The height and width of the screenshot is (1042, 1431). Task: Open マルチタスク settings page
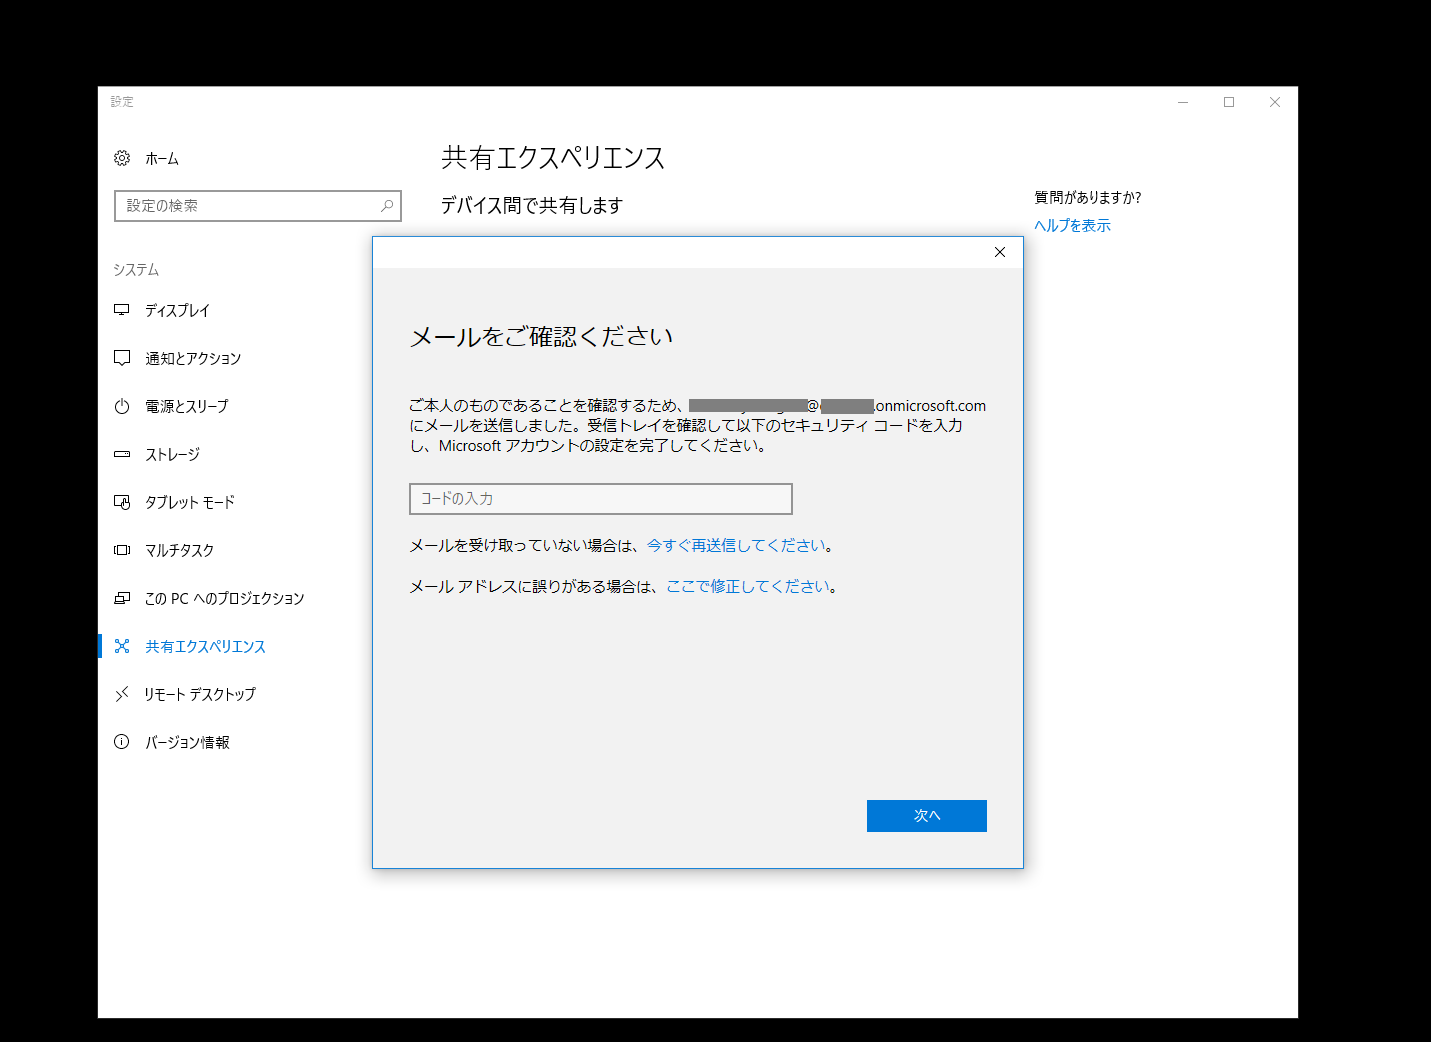pyautogui.click(x=179, y=550)
